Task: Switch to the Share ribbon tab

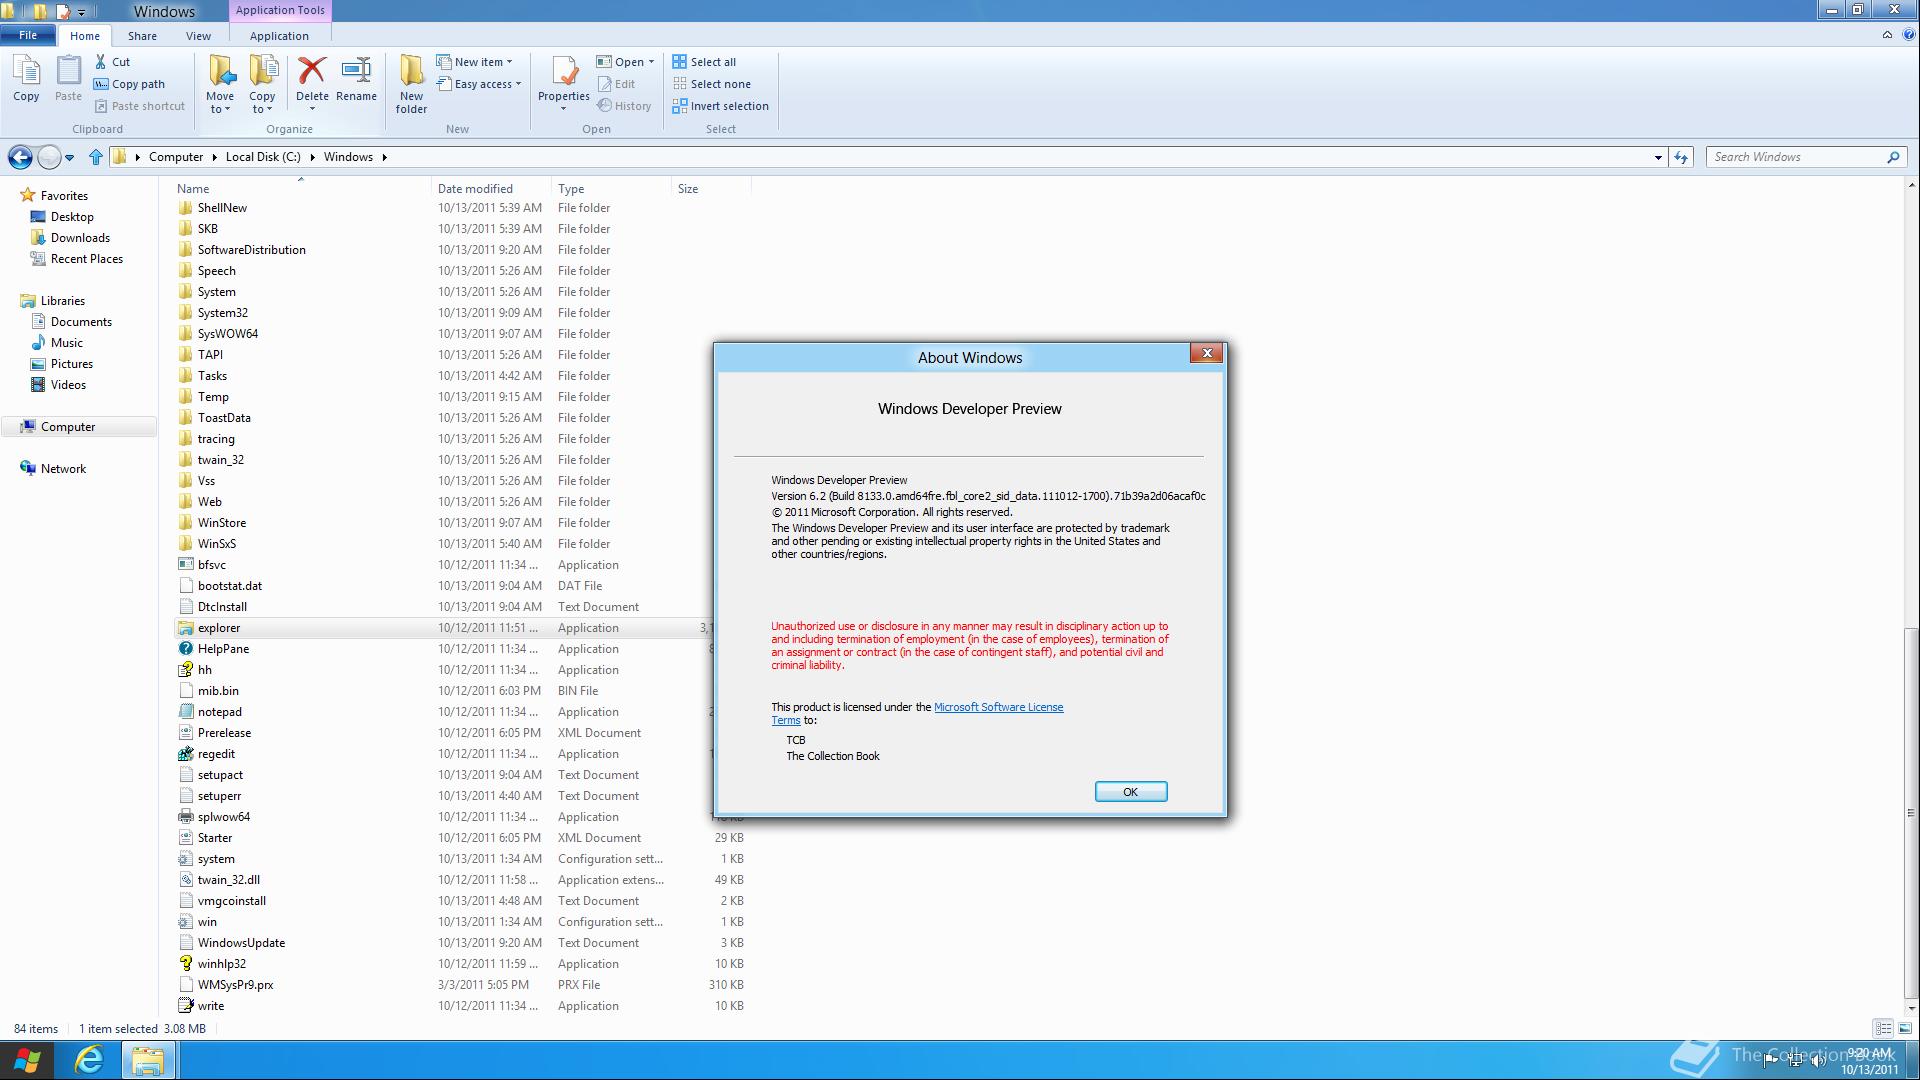Action: (x=142, y=36)
